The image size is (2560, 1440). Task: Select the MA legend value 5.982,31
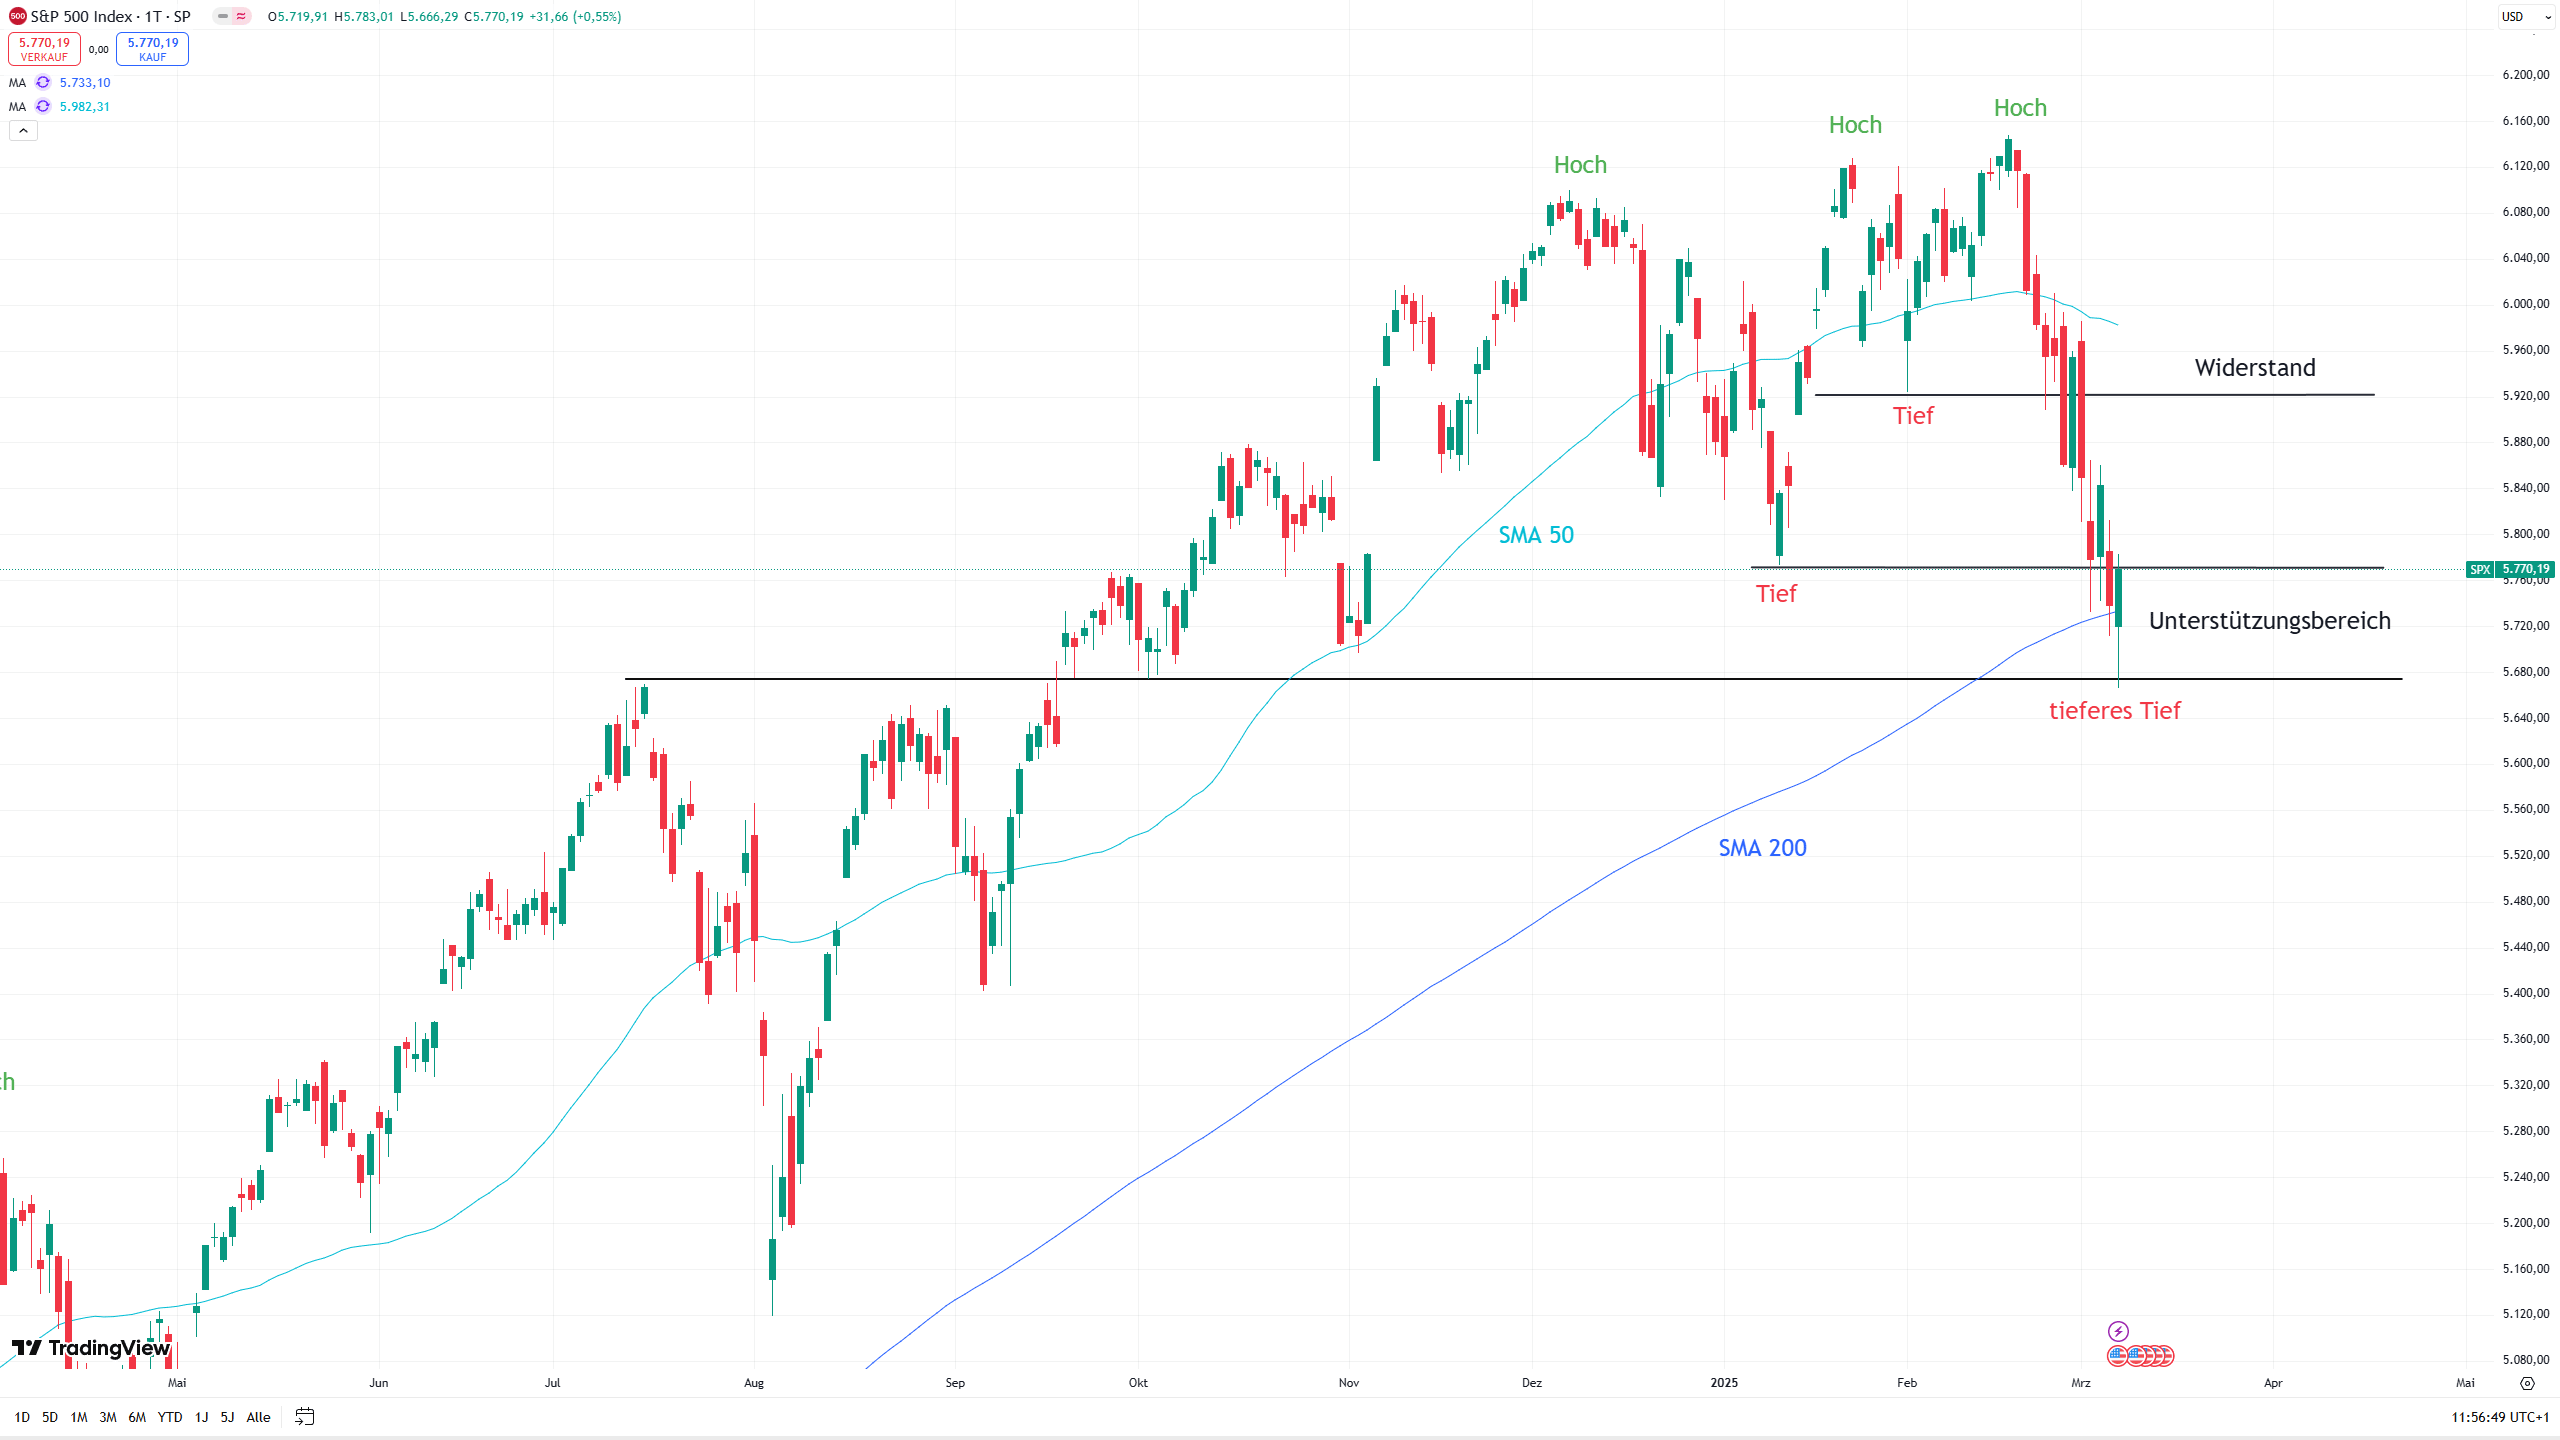[x=85, y=107]
